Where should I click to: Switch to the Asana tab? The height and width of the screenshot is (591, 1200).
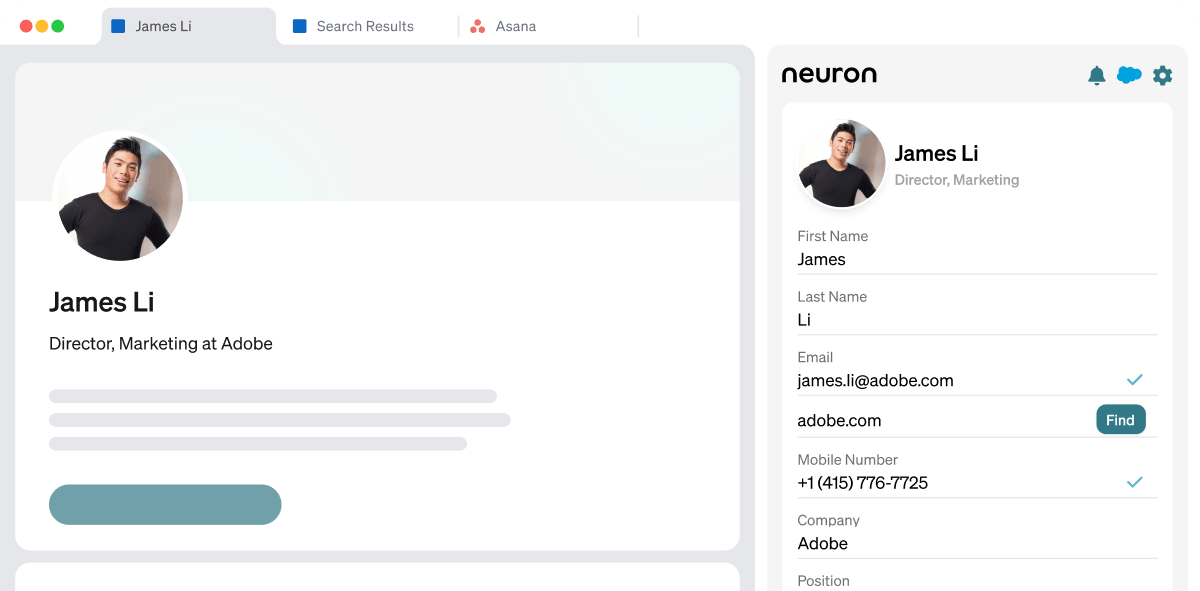point(515,26)
